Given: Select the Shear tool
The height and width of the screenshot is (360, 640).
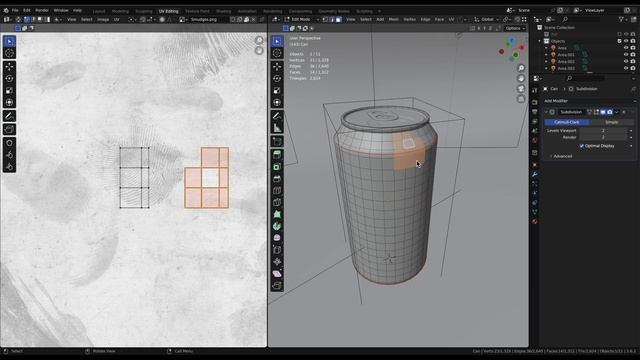Looking at the screenshot, I should (277, 273).
